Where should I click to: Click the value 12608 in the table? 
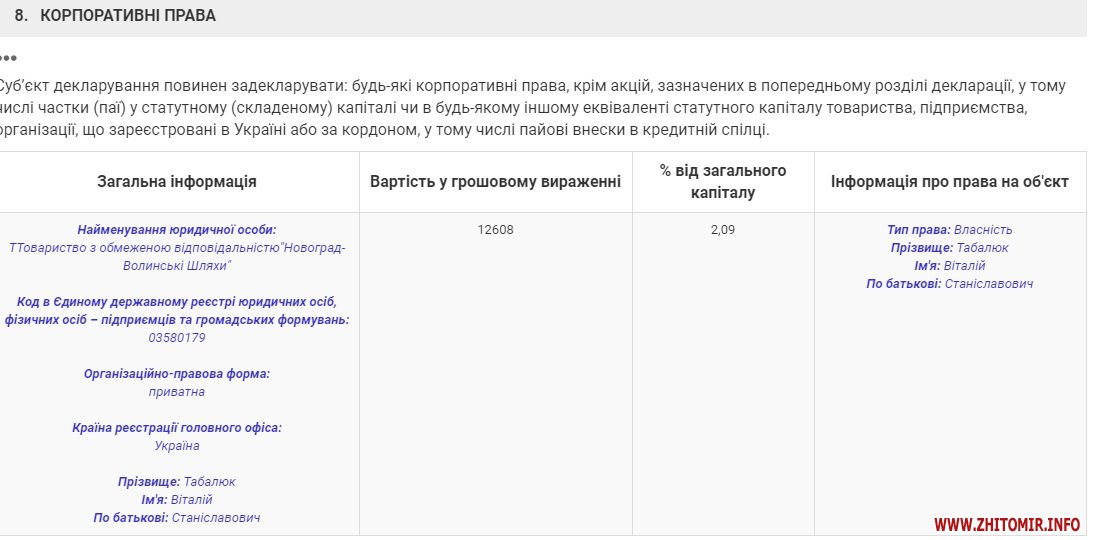pyautogui.click(x=495, y=230)
